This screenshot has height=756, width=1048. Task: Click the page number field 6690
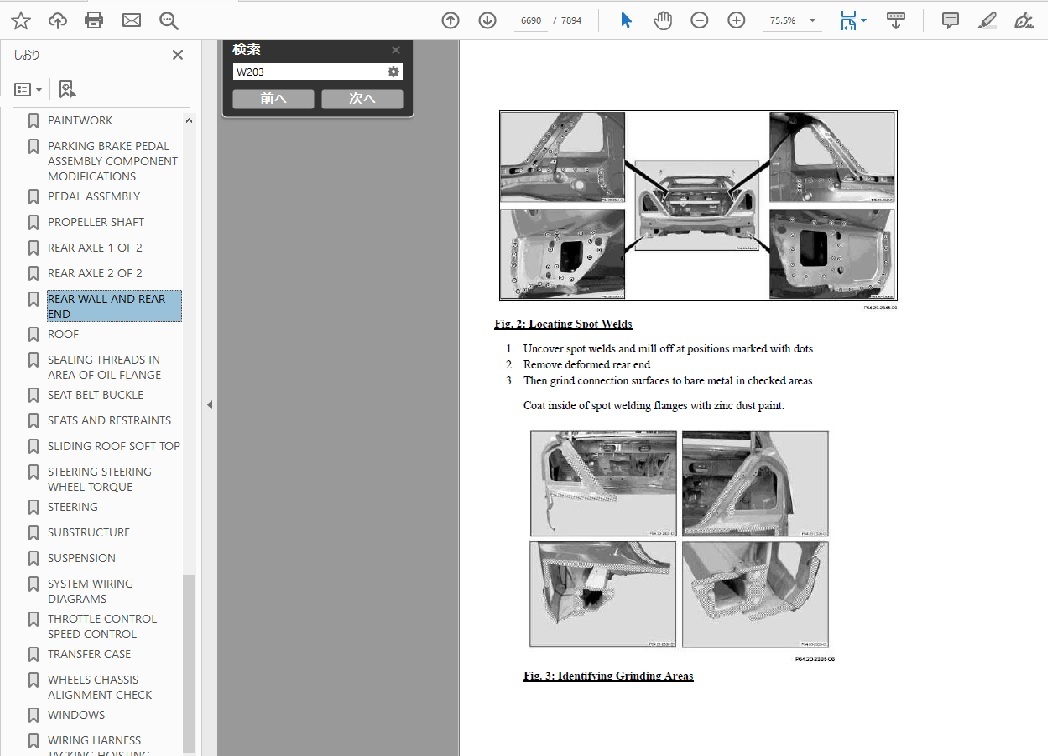coord(531,21)
